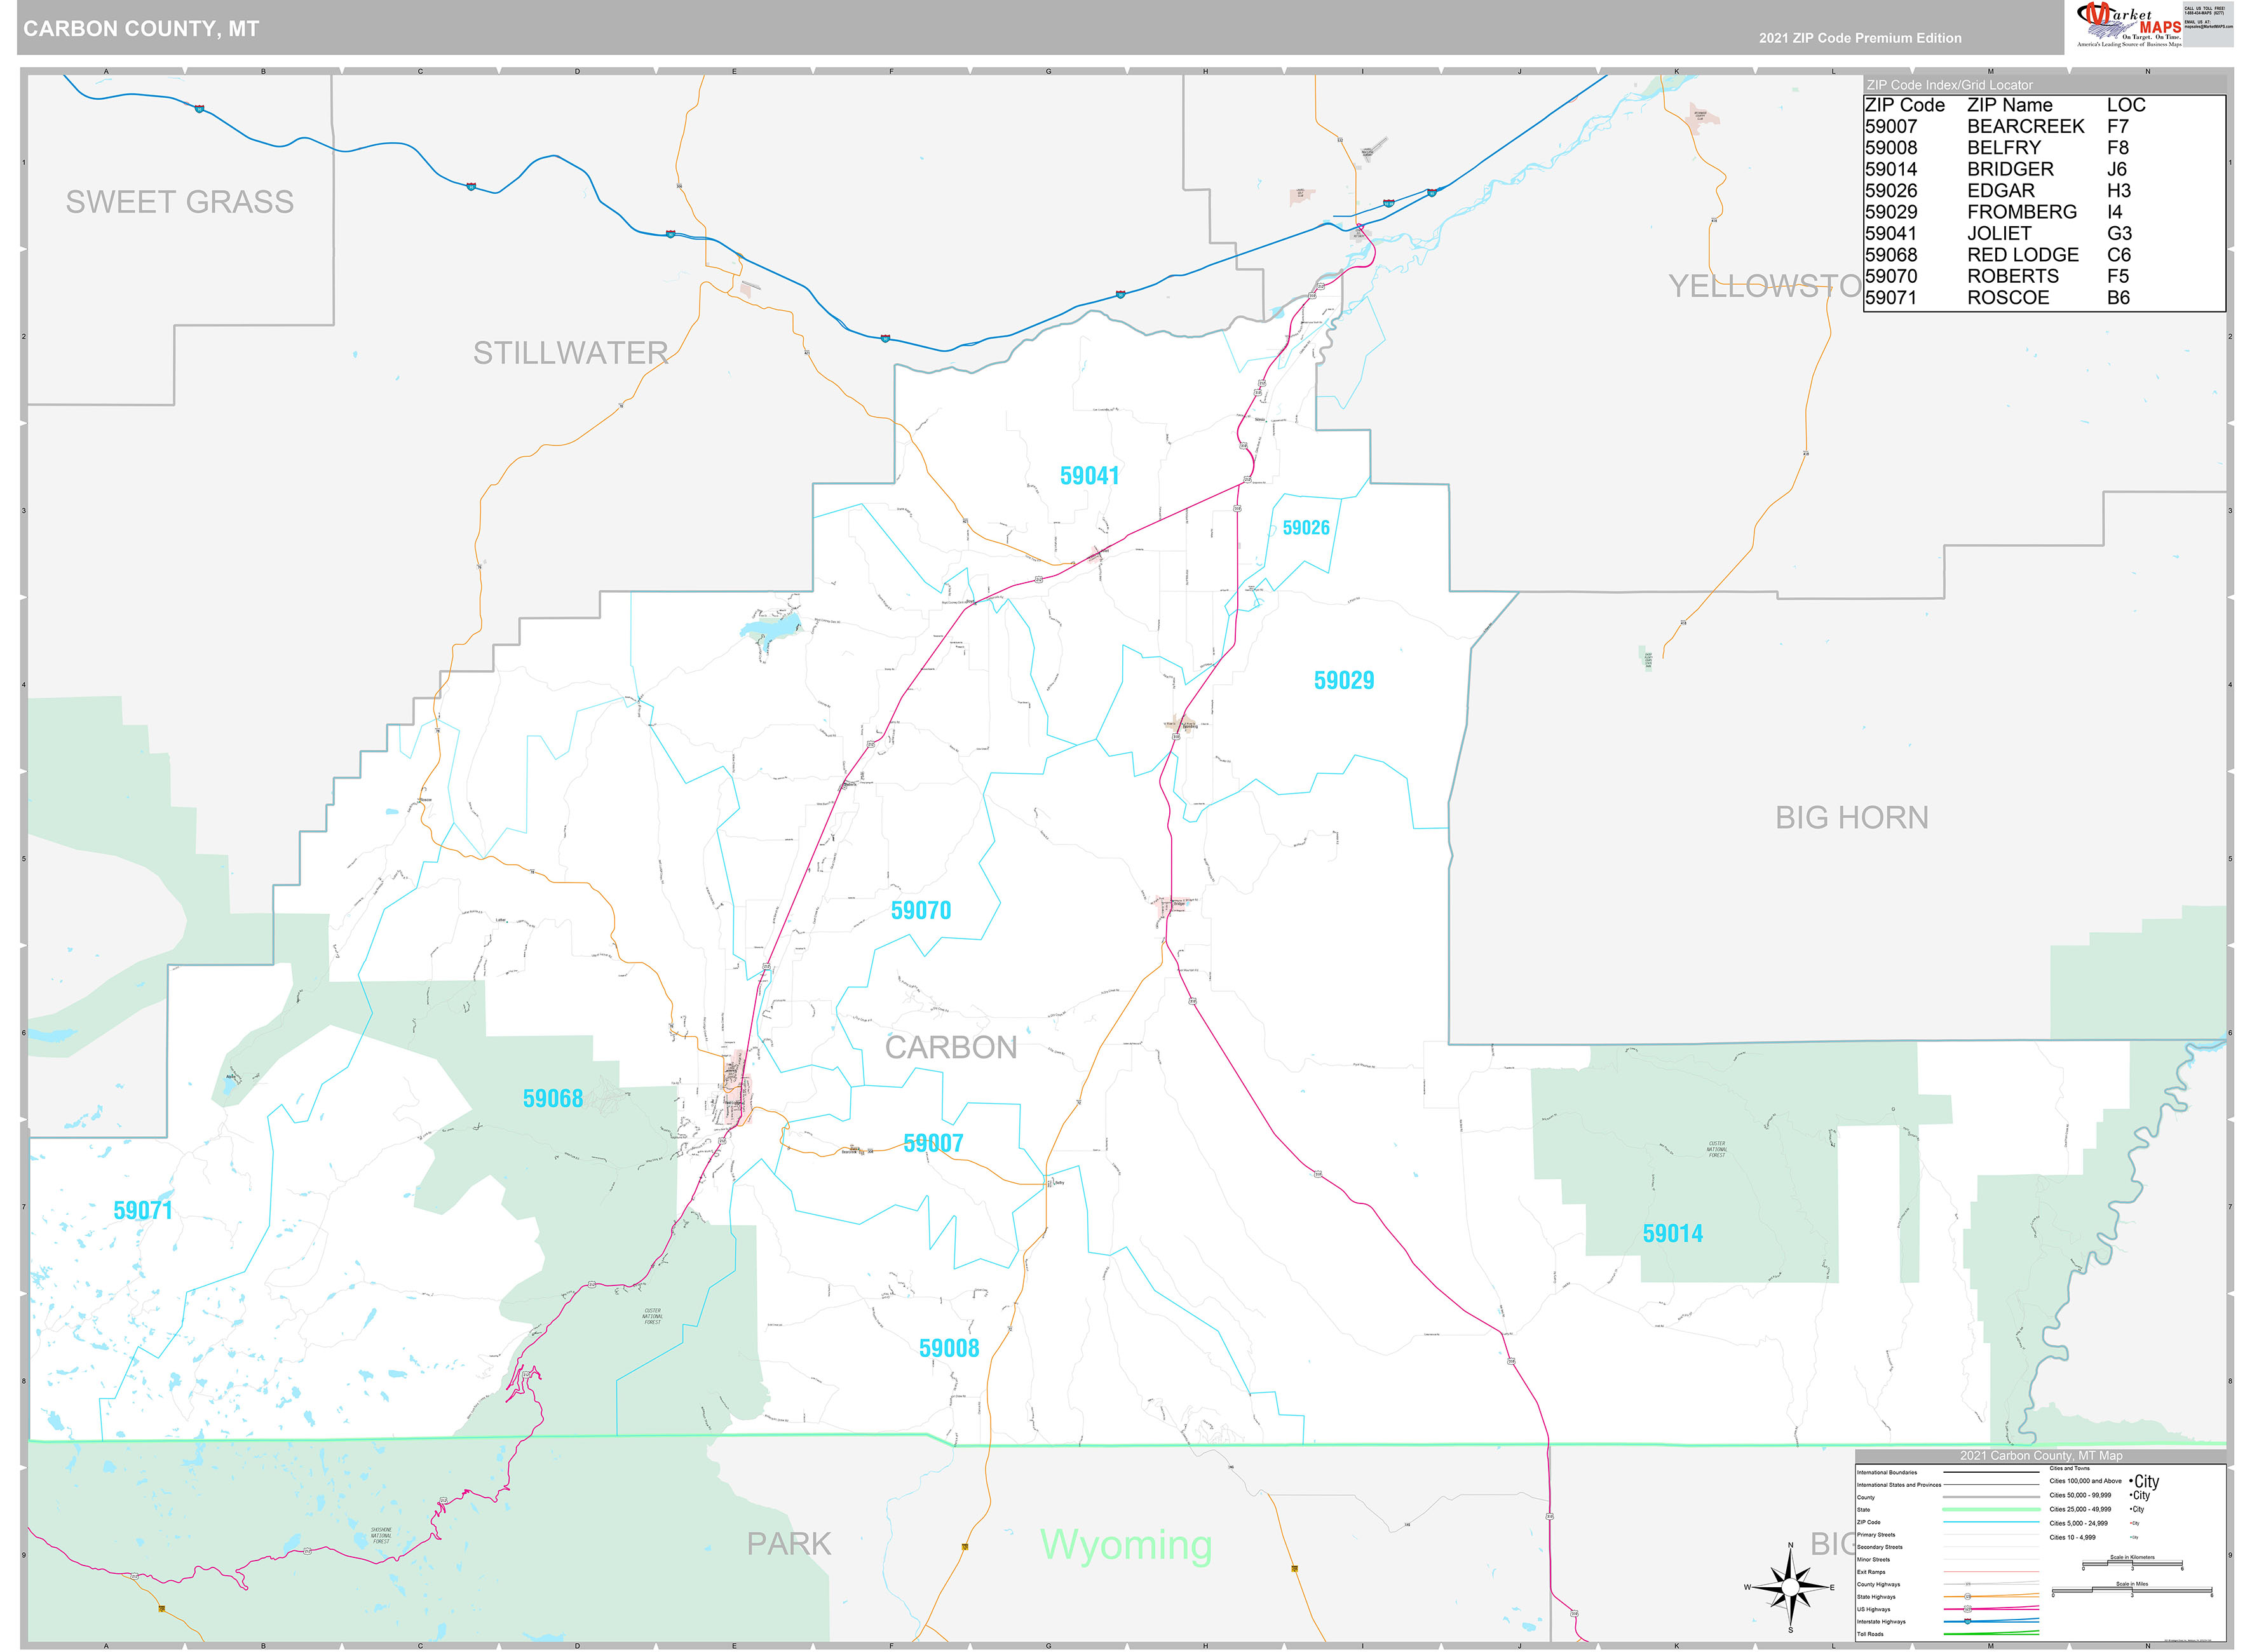This screenshot has height=1652, width=2245.
Task: Select the 59008 ZIP label on the map
Action: tap(949, 1349)
